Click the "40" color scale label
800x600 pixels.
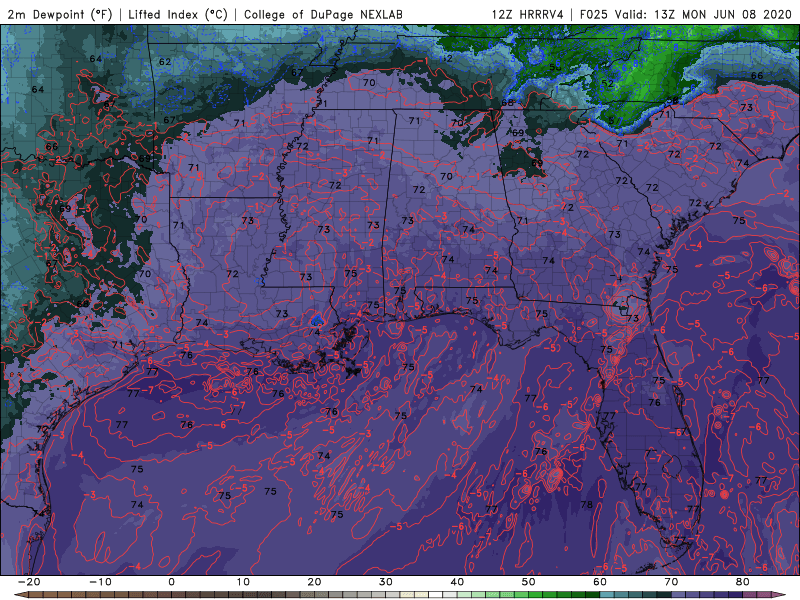coord(457,582)
